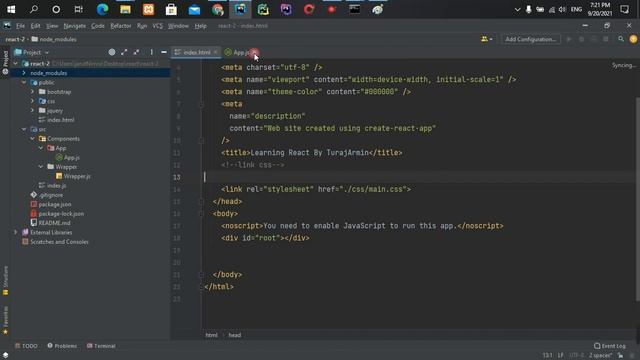Show hidden system tray icons
The height and width of the screenshot is (360, 640).
[517, 9]
